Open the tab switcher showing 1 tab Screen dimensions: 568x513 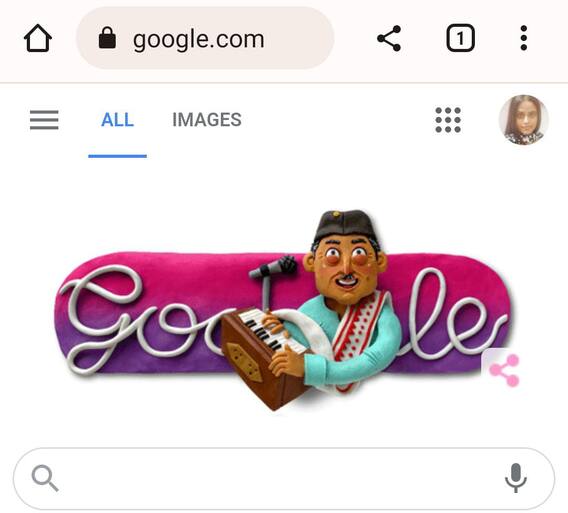[460, 38]
